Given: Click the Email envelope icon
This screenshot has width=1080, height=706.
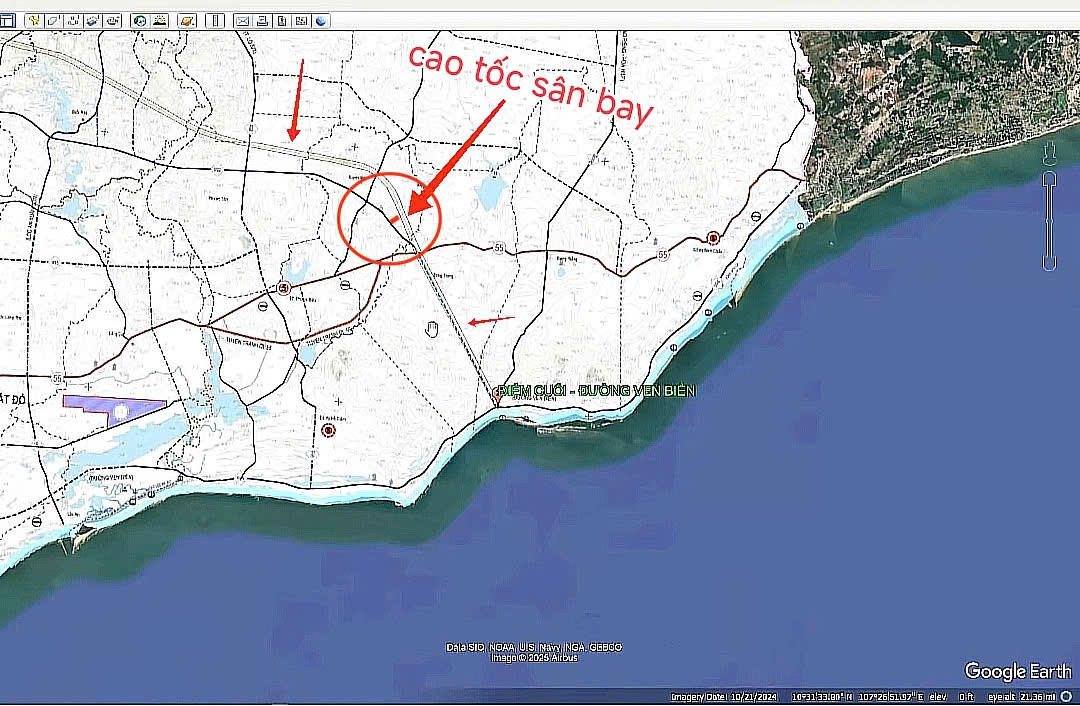Looking at the screenshot, I should [242, 21].
